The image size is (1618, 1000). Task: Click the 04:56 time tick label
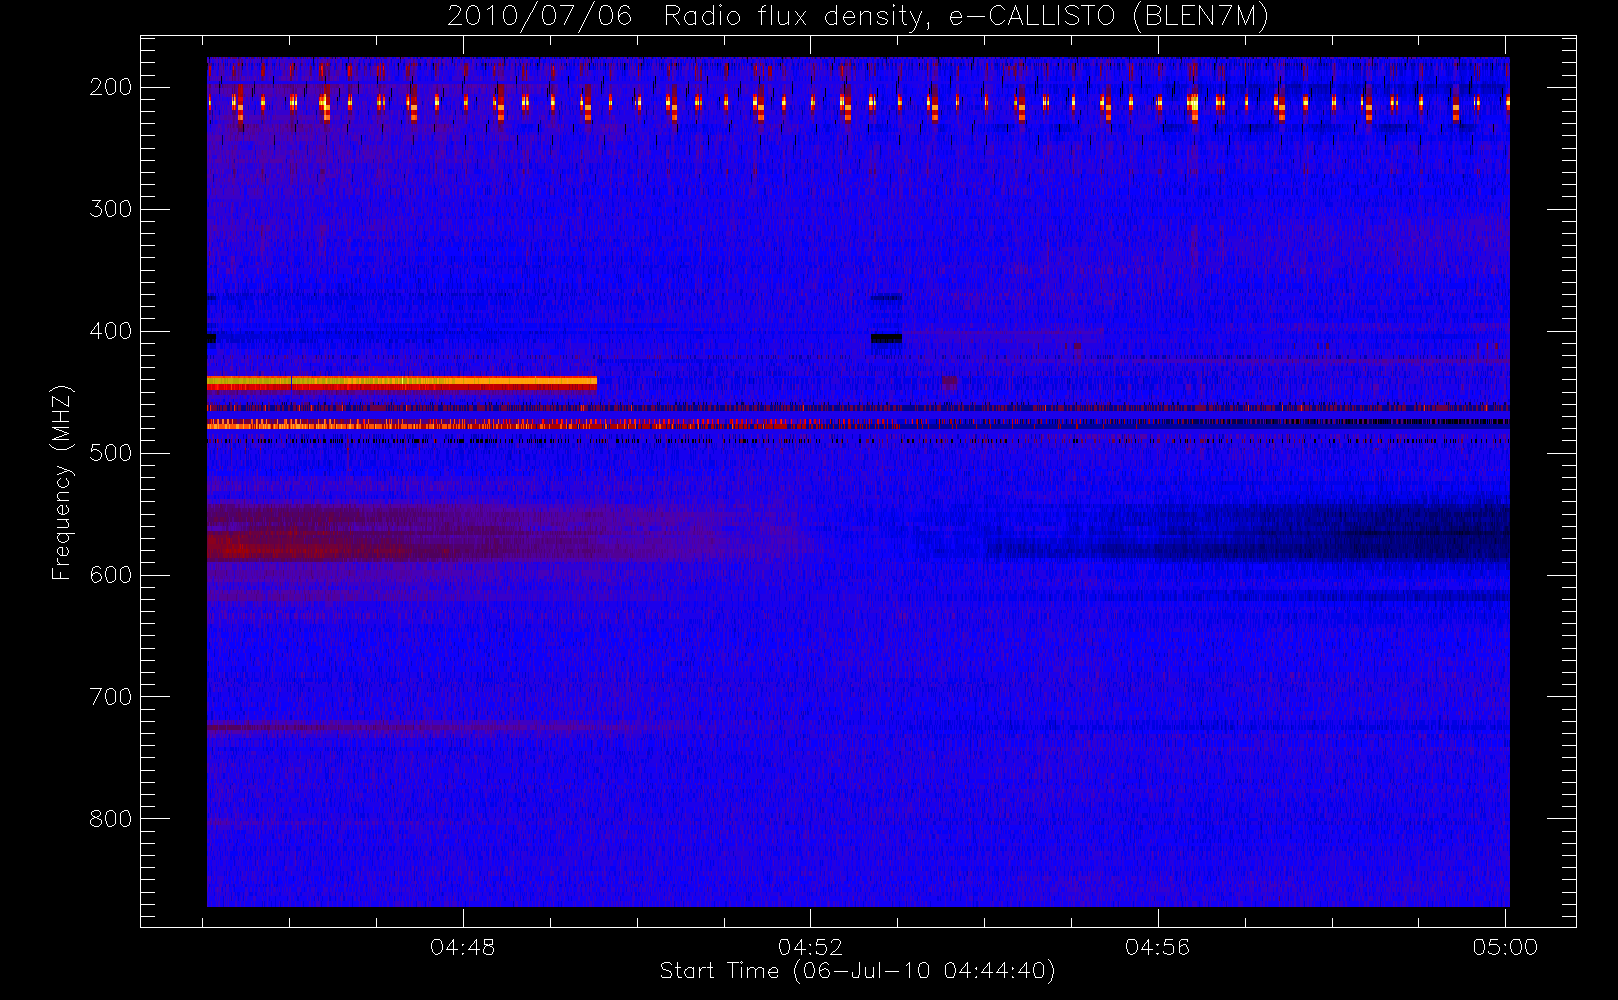coord(1158,947)
